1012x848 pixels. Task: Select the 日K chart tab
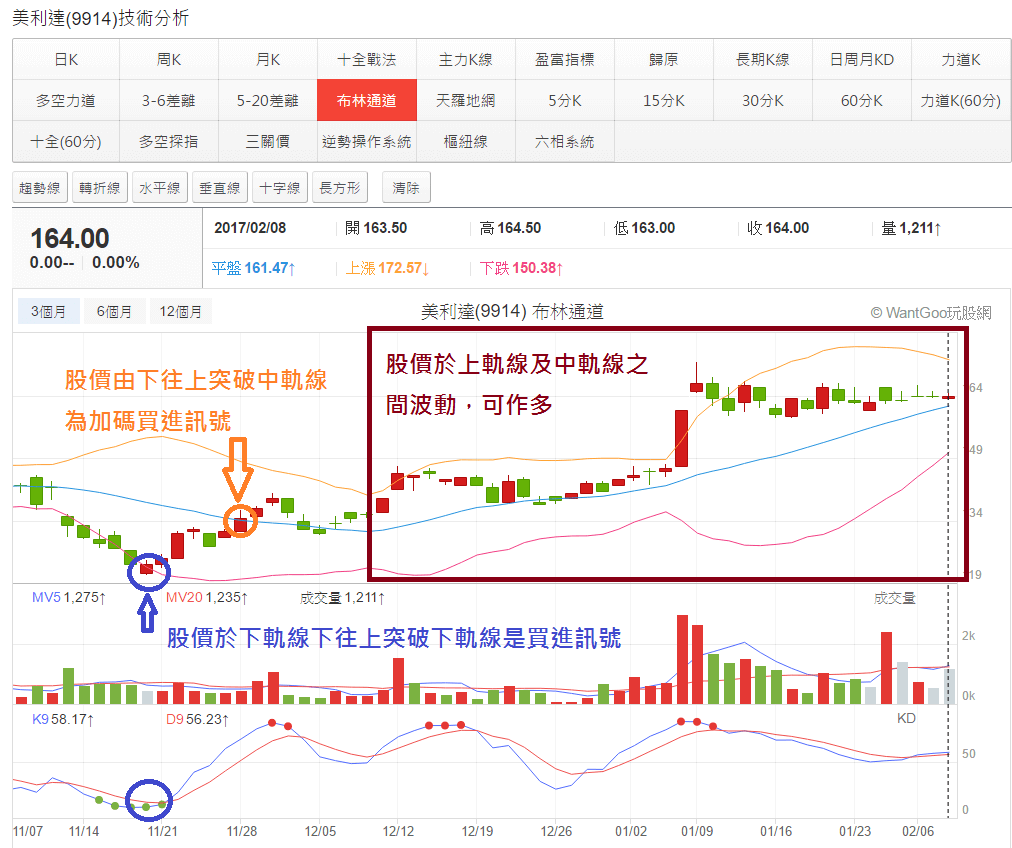click(x=66, y=60)
